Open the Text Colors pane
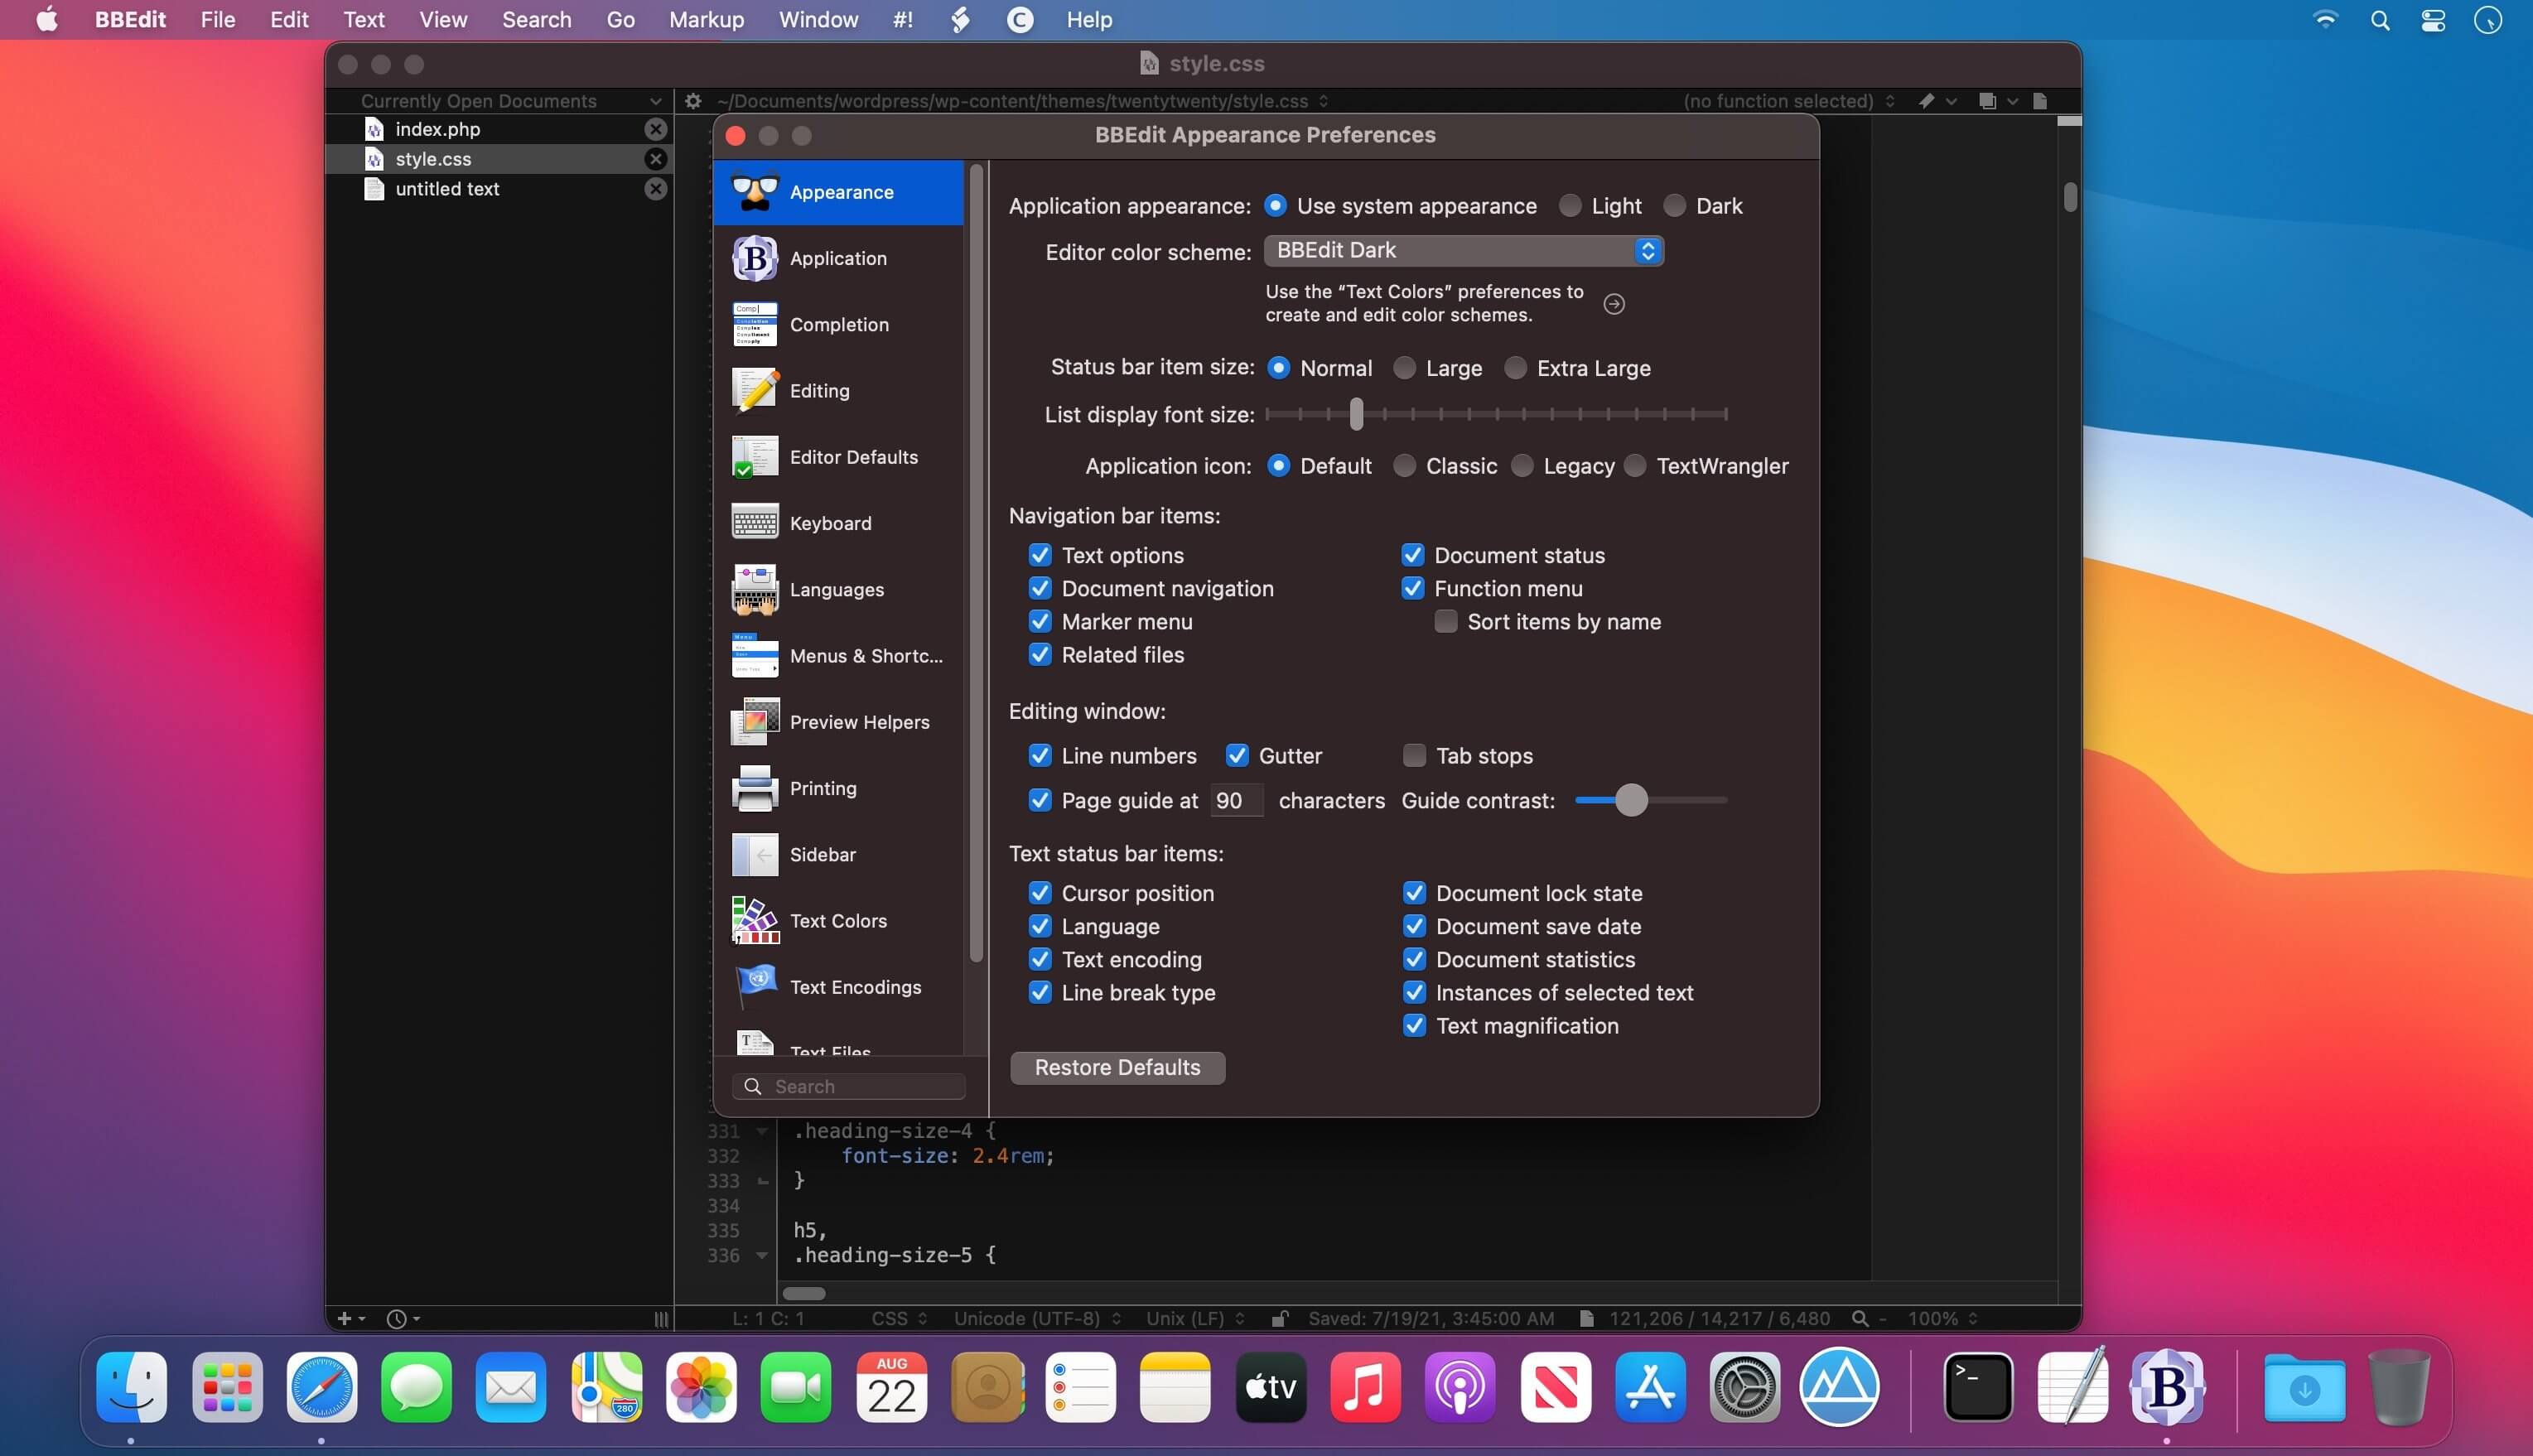This screenshot has width=2533, height=1456. click(838, 920)
